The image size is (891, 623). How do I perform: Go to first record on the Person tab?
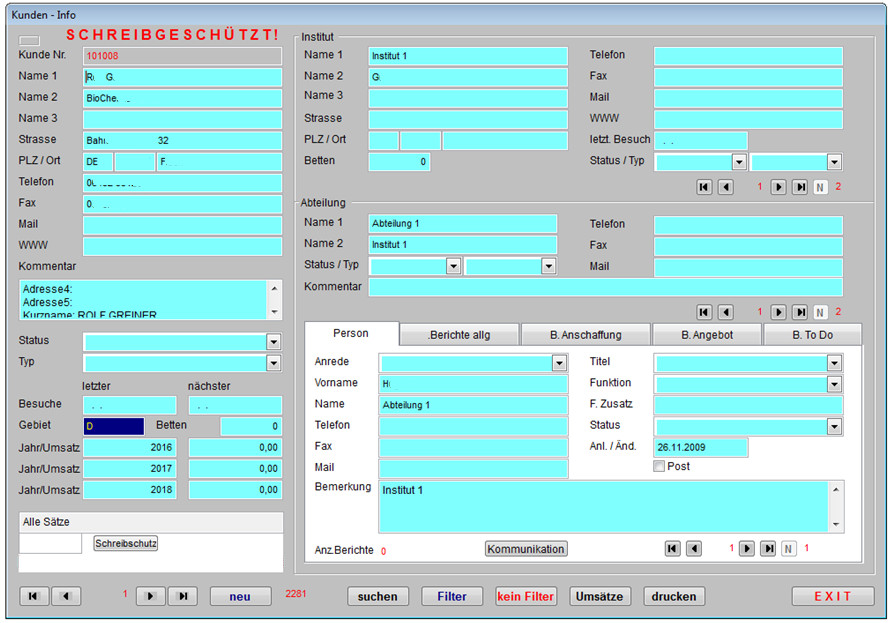point(672,549)
